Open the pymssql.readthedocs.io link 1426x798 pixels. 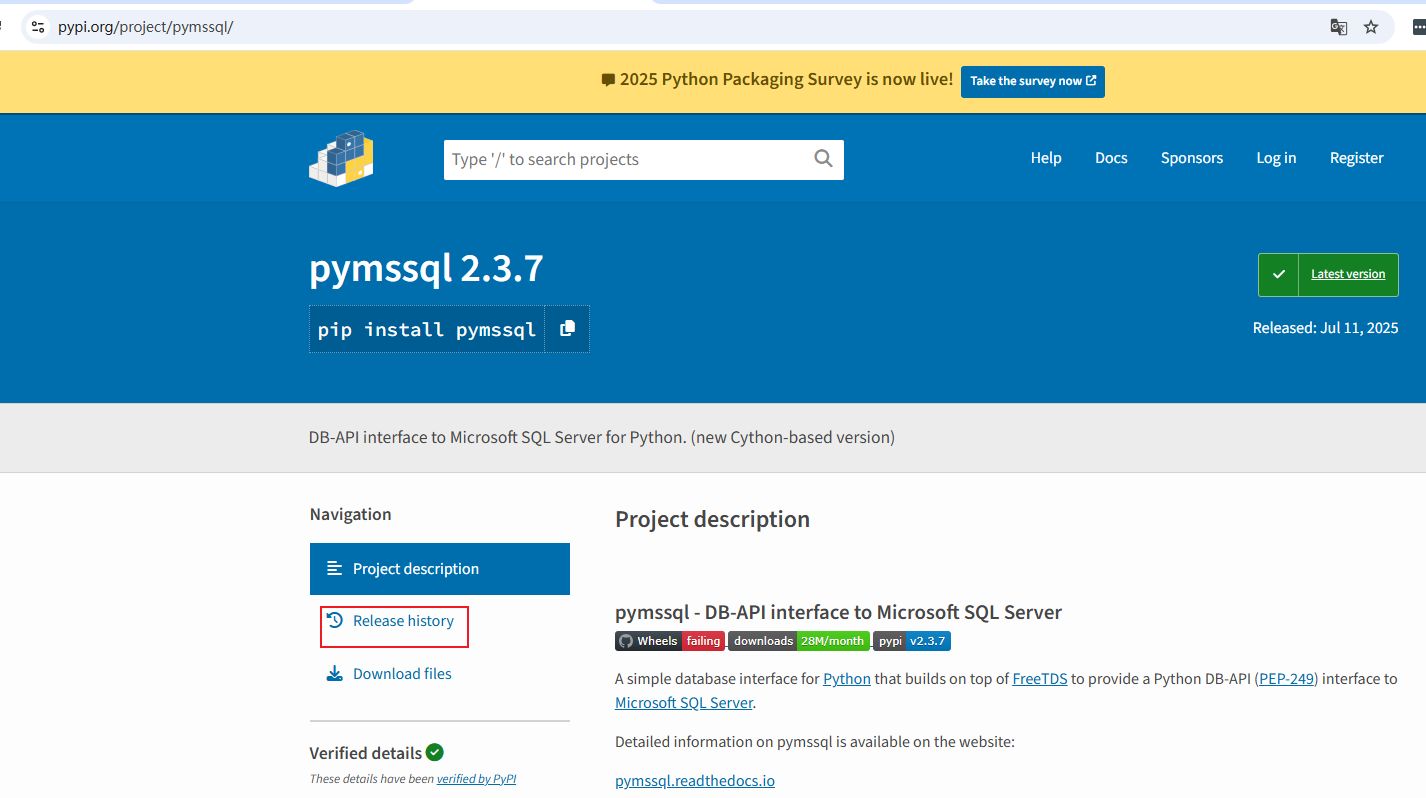(694, 780)
